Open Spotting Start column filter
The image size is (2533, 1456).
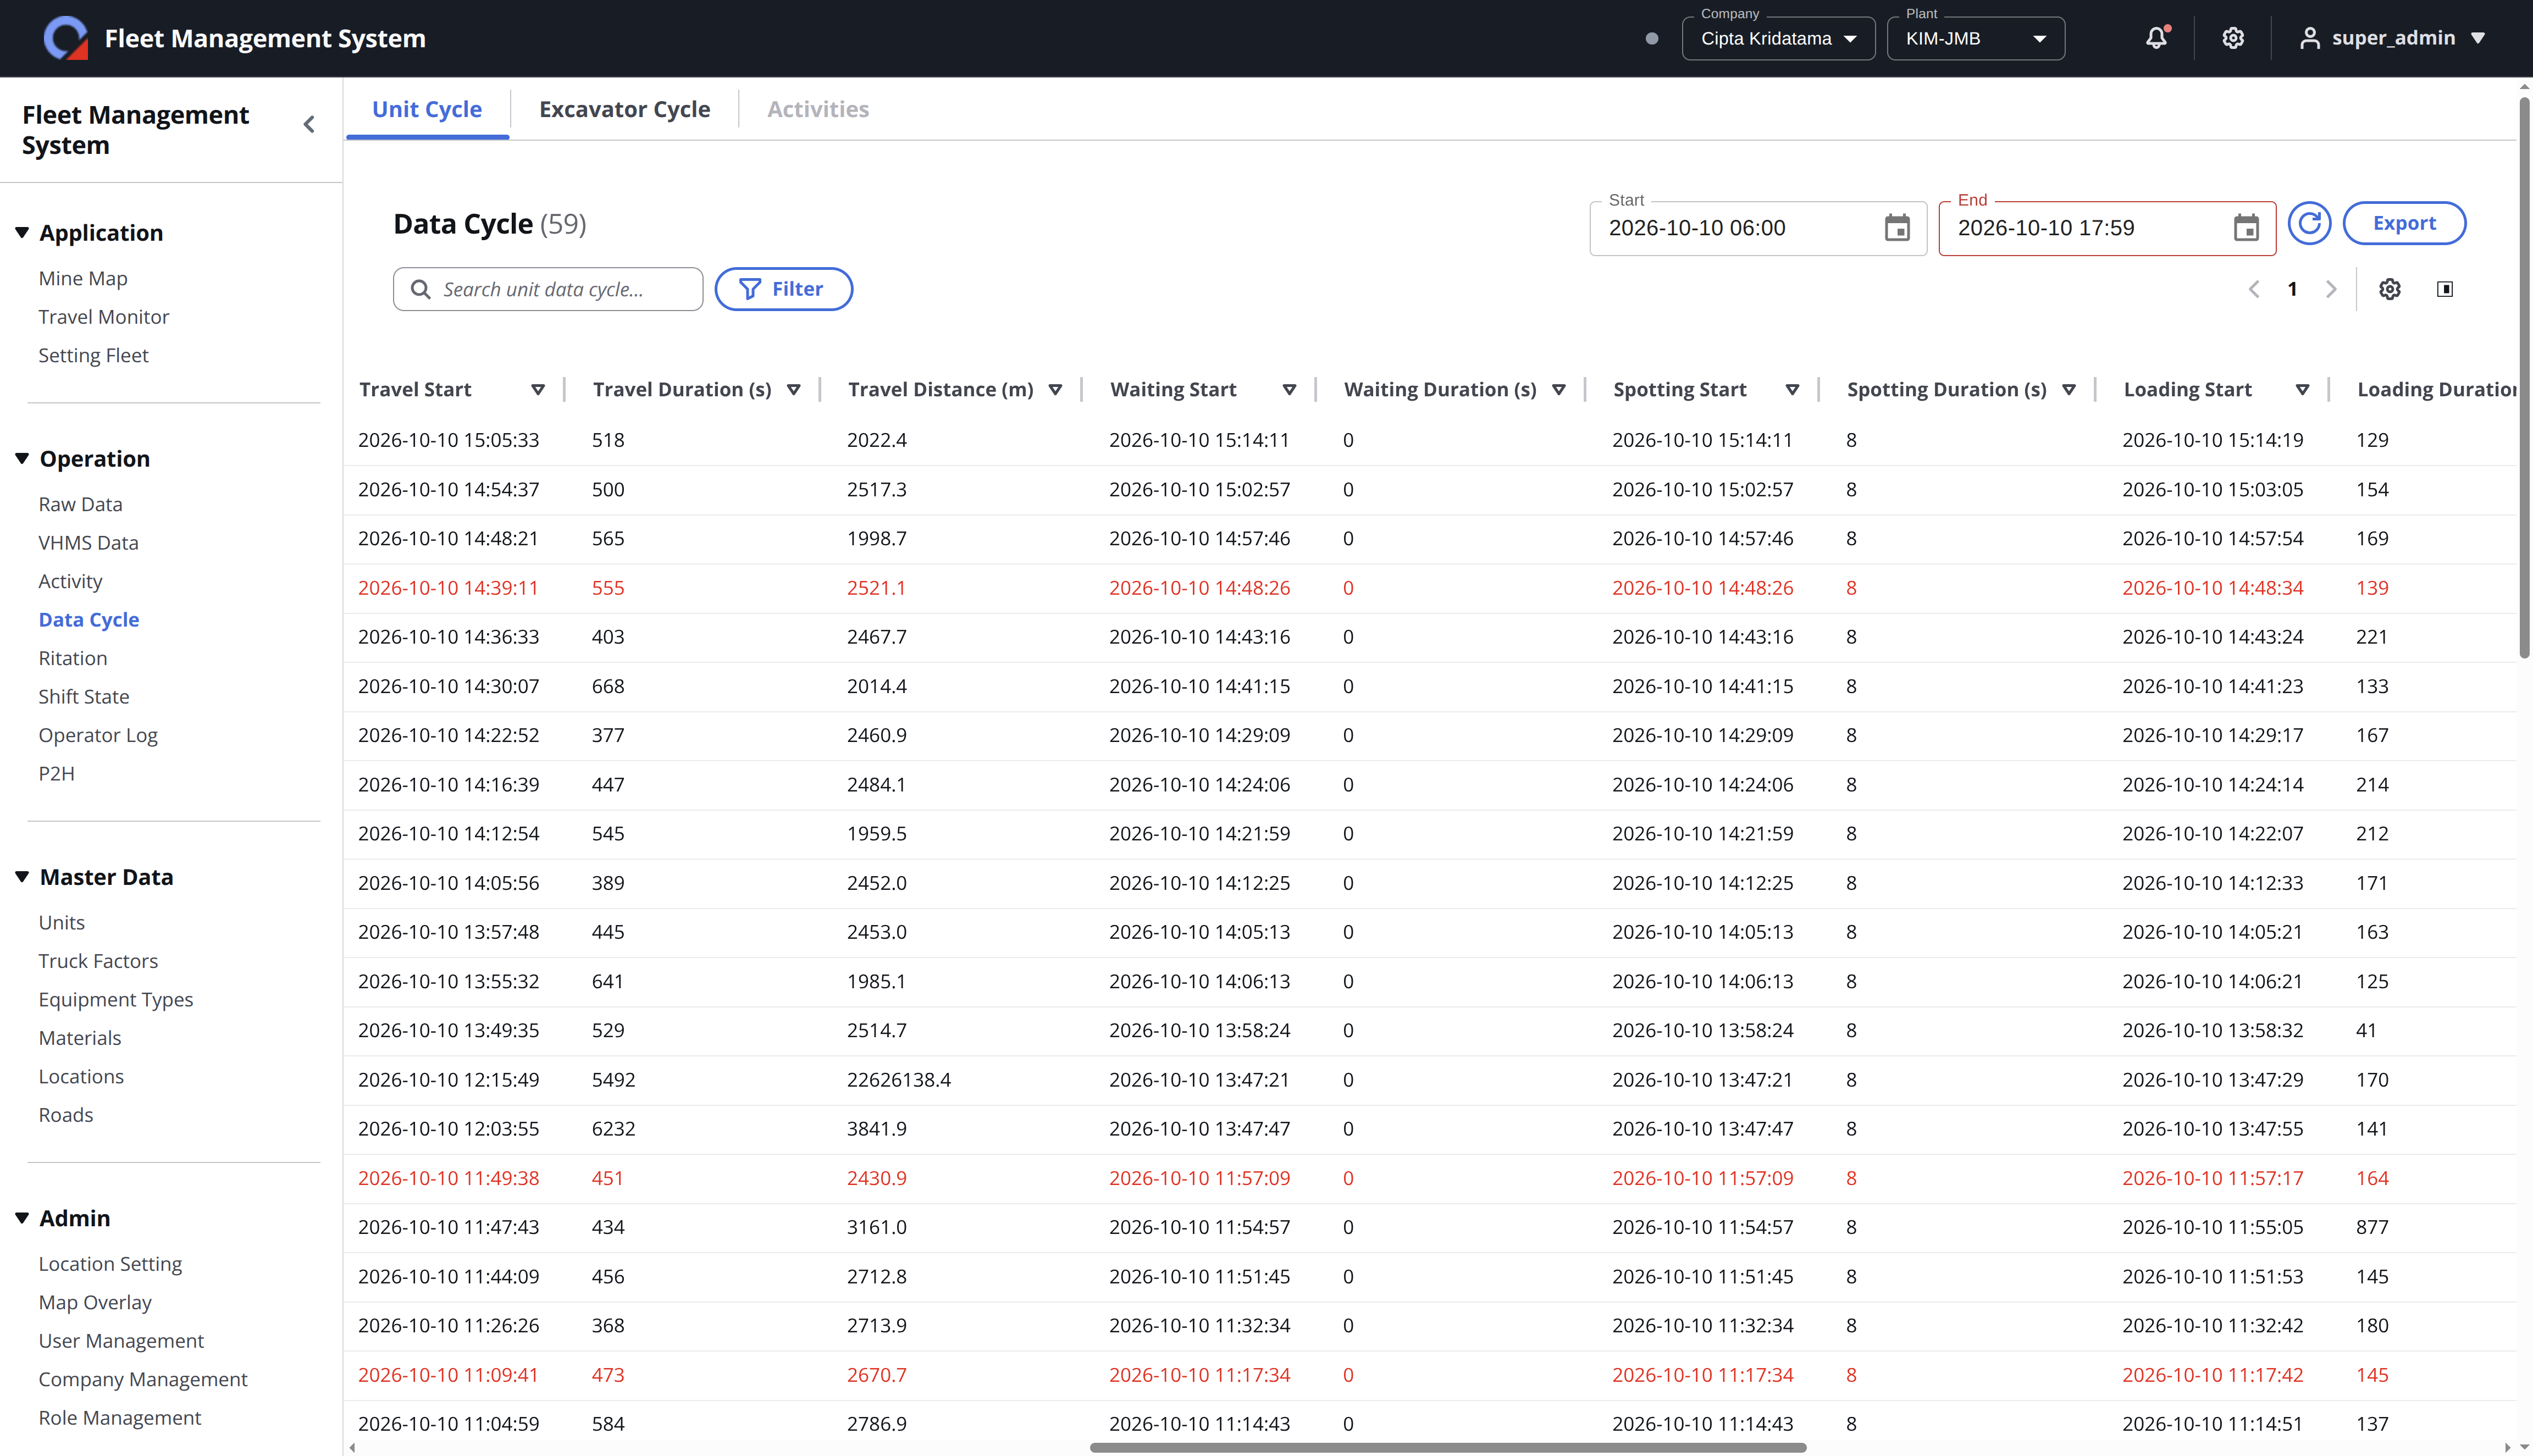click(1792, 390)
